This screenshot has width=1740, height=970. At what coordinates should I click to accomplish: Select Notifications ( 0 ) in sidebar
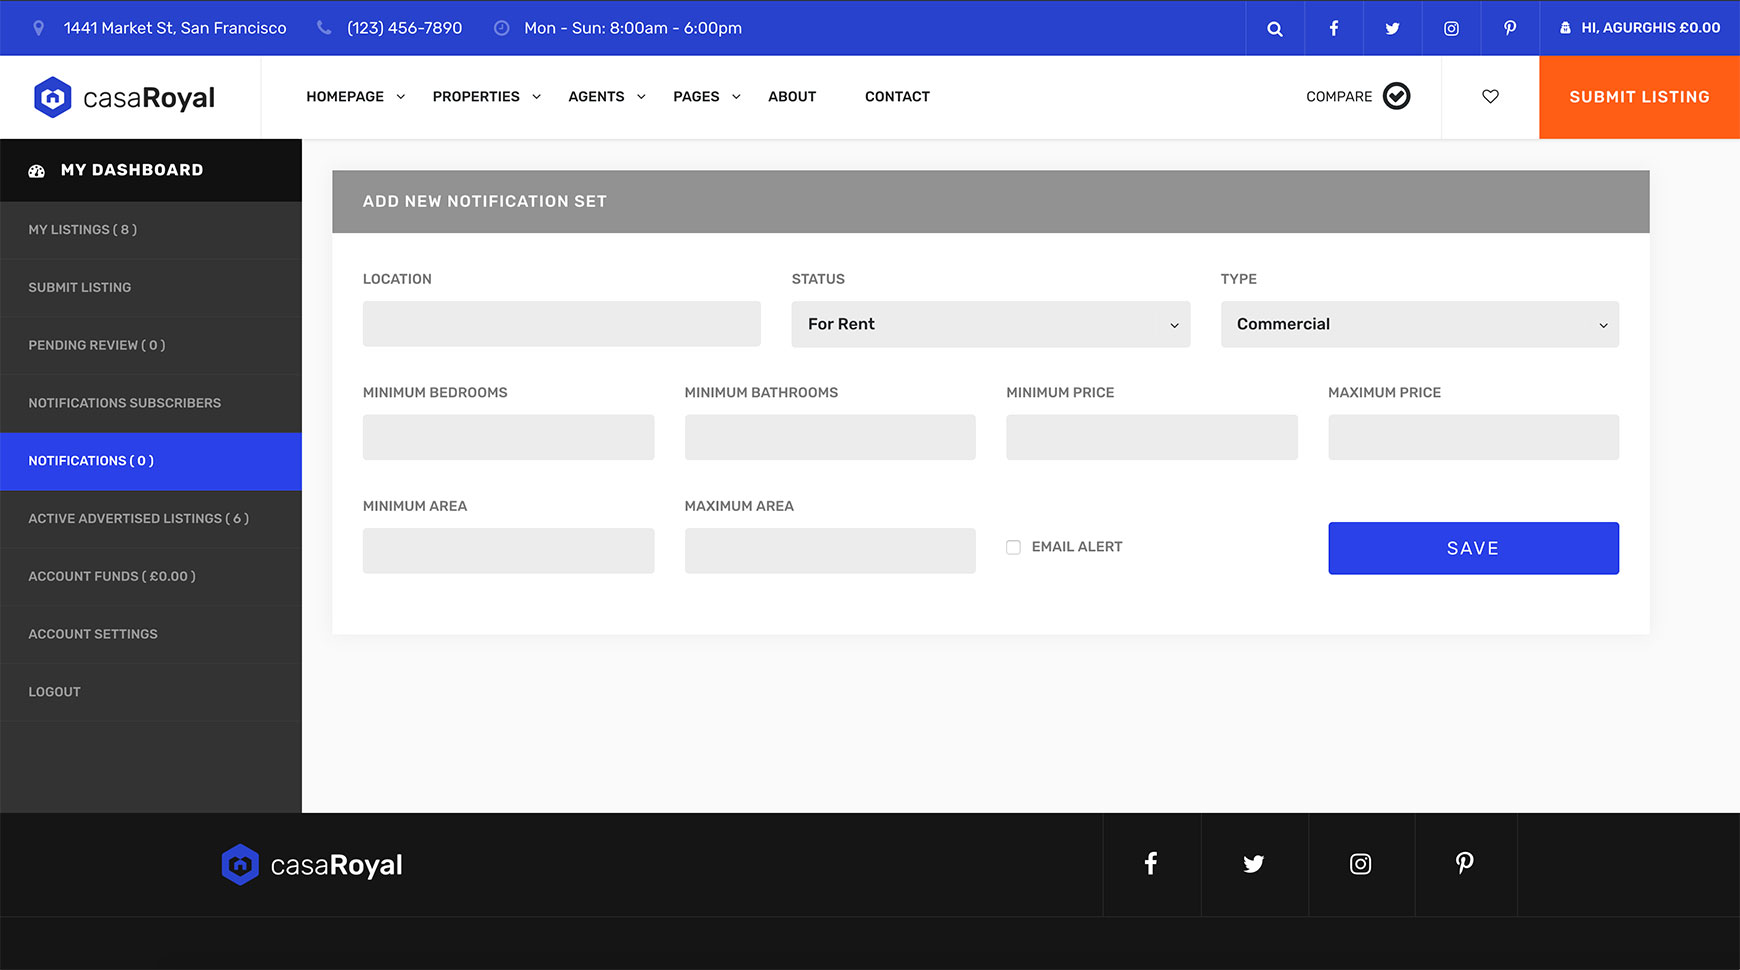[x=151, y=461]
